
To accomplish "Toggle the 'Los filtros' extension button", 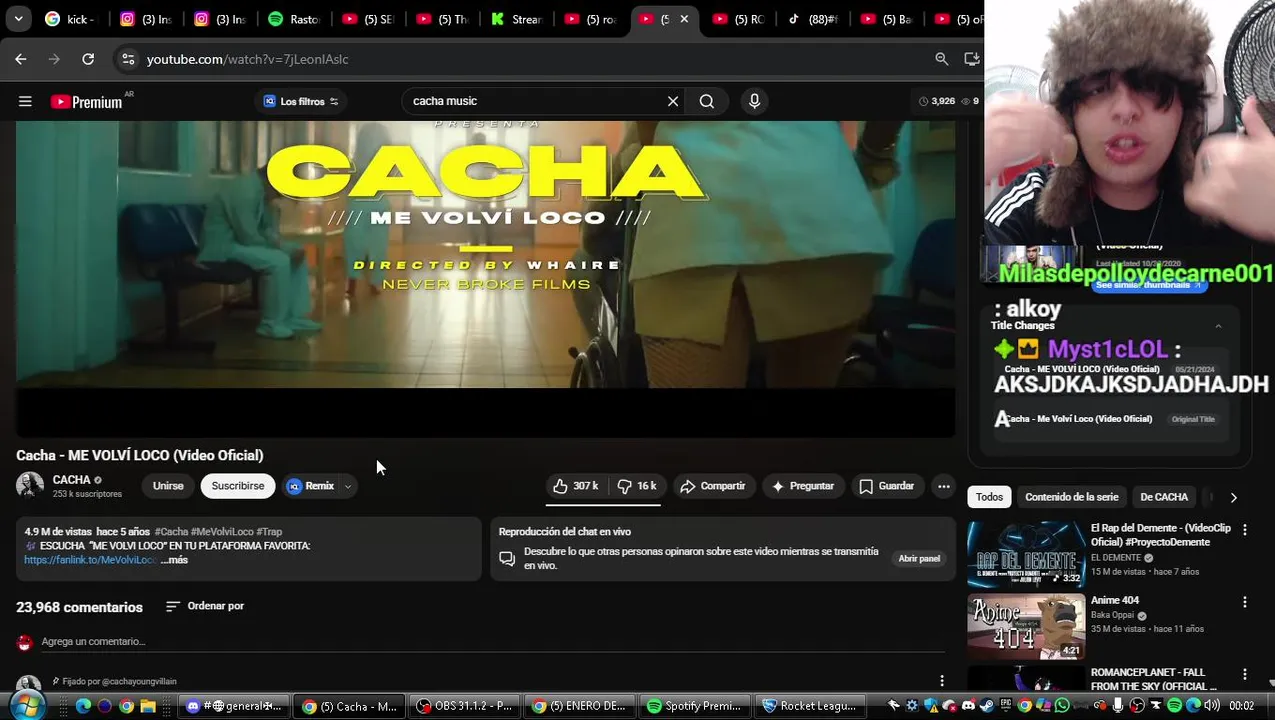I will [x=301, y=101].
